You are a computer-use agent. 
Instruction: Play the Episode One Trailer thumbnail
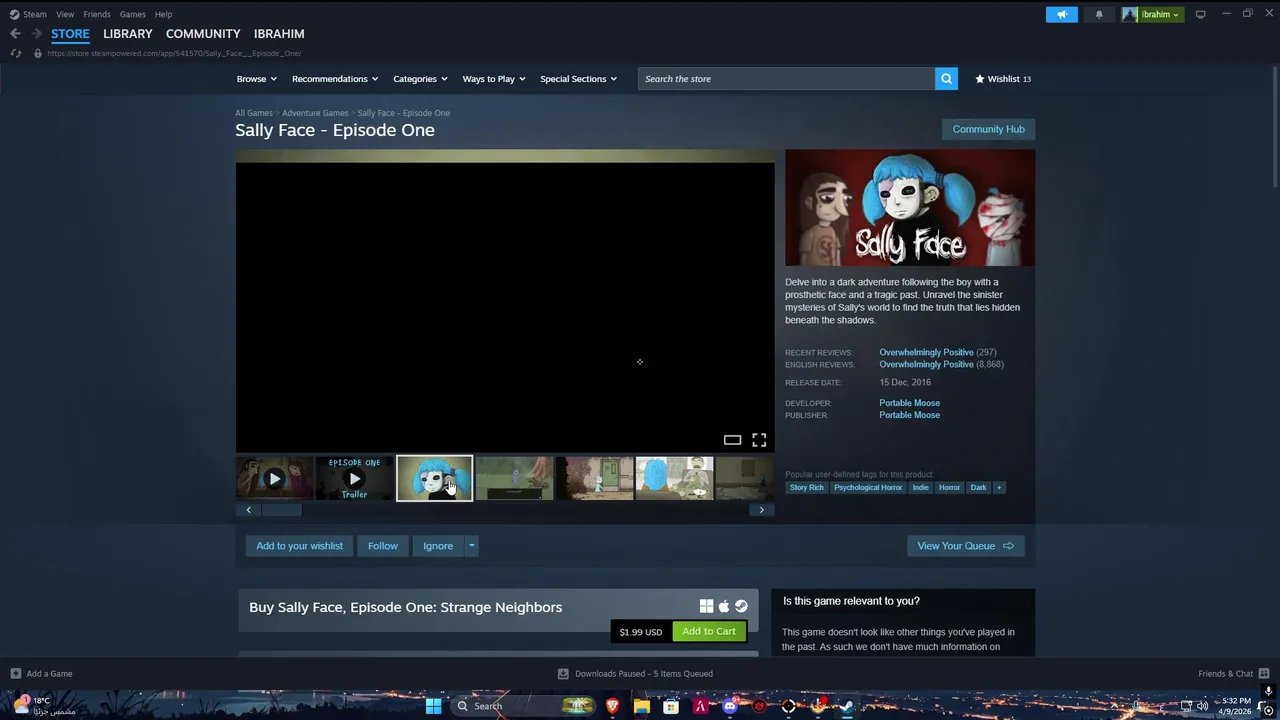(354, 478)
